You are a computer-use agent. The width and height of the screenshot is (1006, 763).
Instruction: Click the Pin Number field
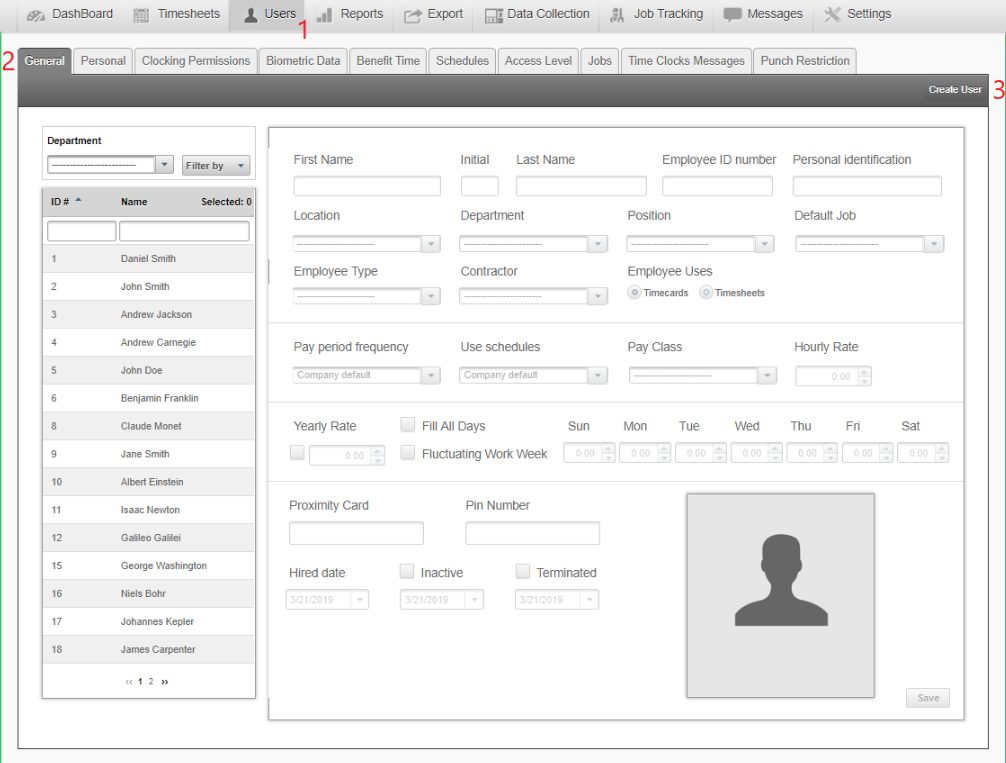(533, 533)
